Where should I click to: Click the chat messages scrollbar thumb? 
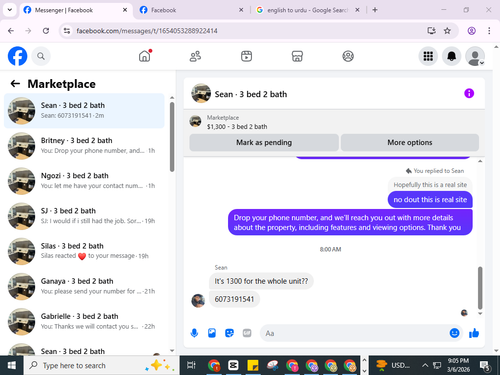pos(480,288)
